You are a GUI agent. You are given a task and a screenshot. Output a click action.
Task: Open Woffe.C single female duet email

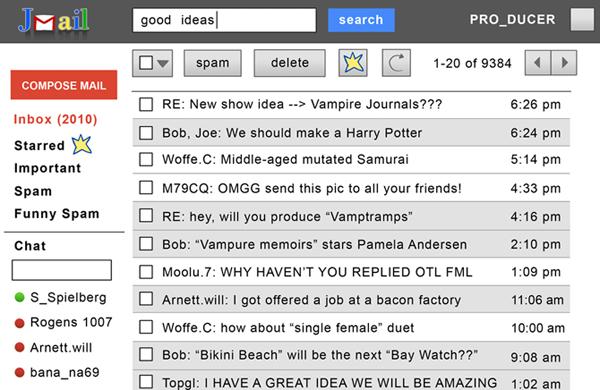tap(351, 328)
